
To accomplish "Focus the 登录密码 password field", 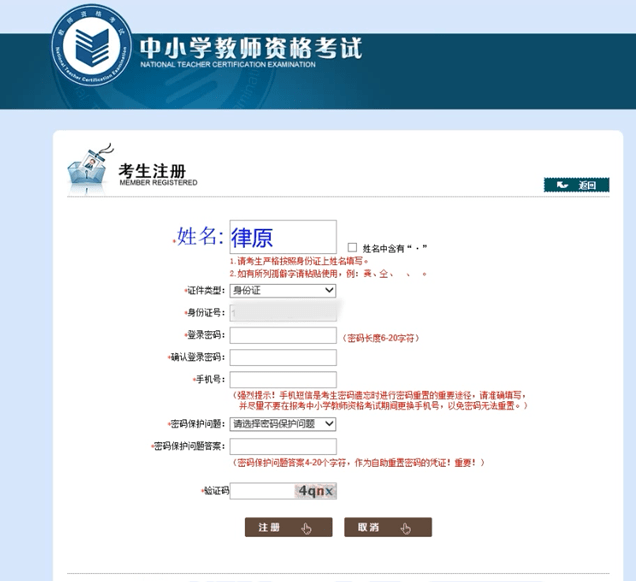I will pos(283,335).
